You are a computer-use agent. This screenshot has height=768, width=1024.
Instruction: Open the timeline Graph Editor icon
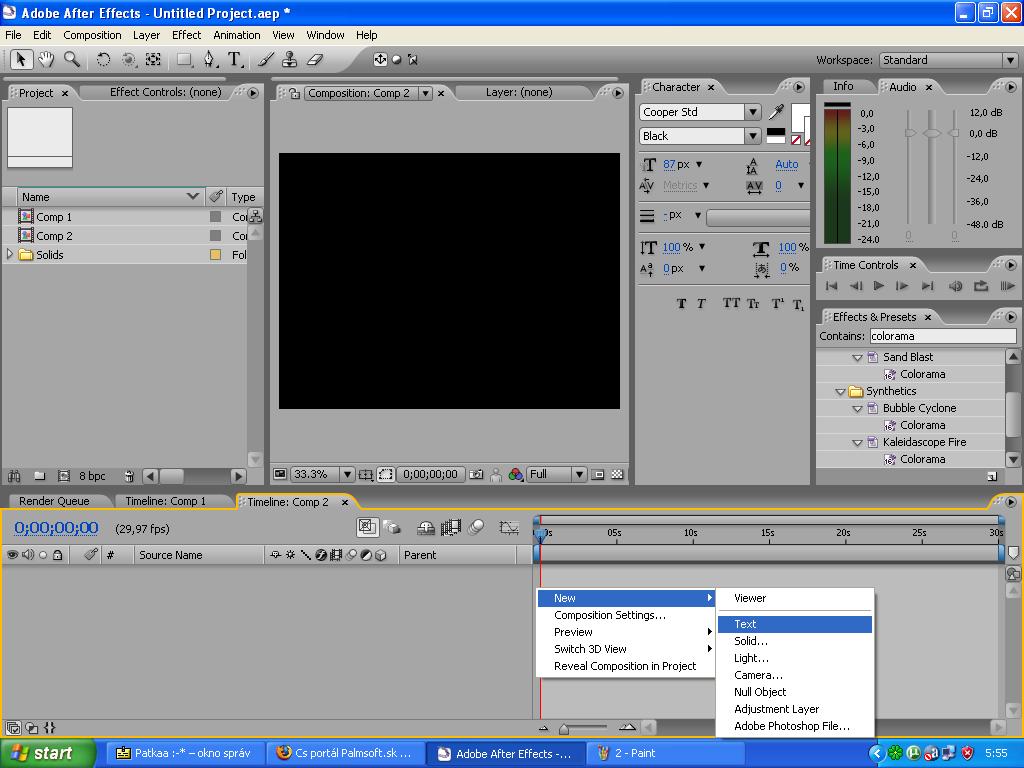click(509, 527)
